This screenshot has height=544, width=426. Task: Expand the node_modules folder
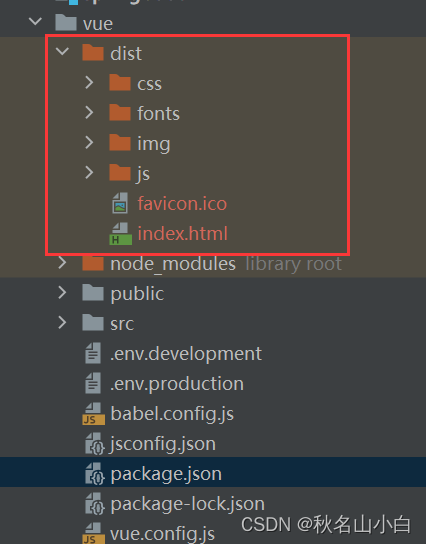[x=62, y=263]
